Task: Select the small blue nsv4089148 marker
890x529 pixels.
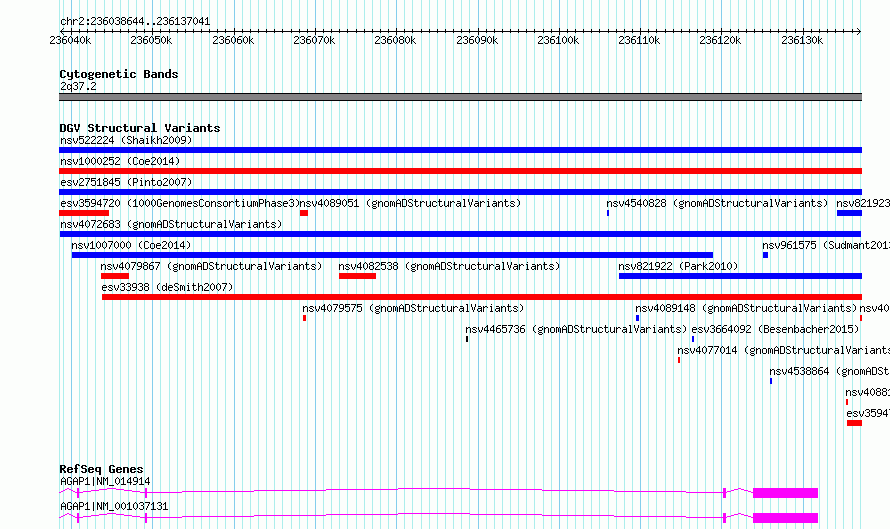Action: (x=637, y=318)
